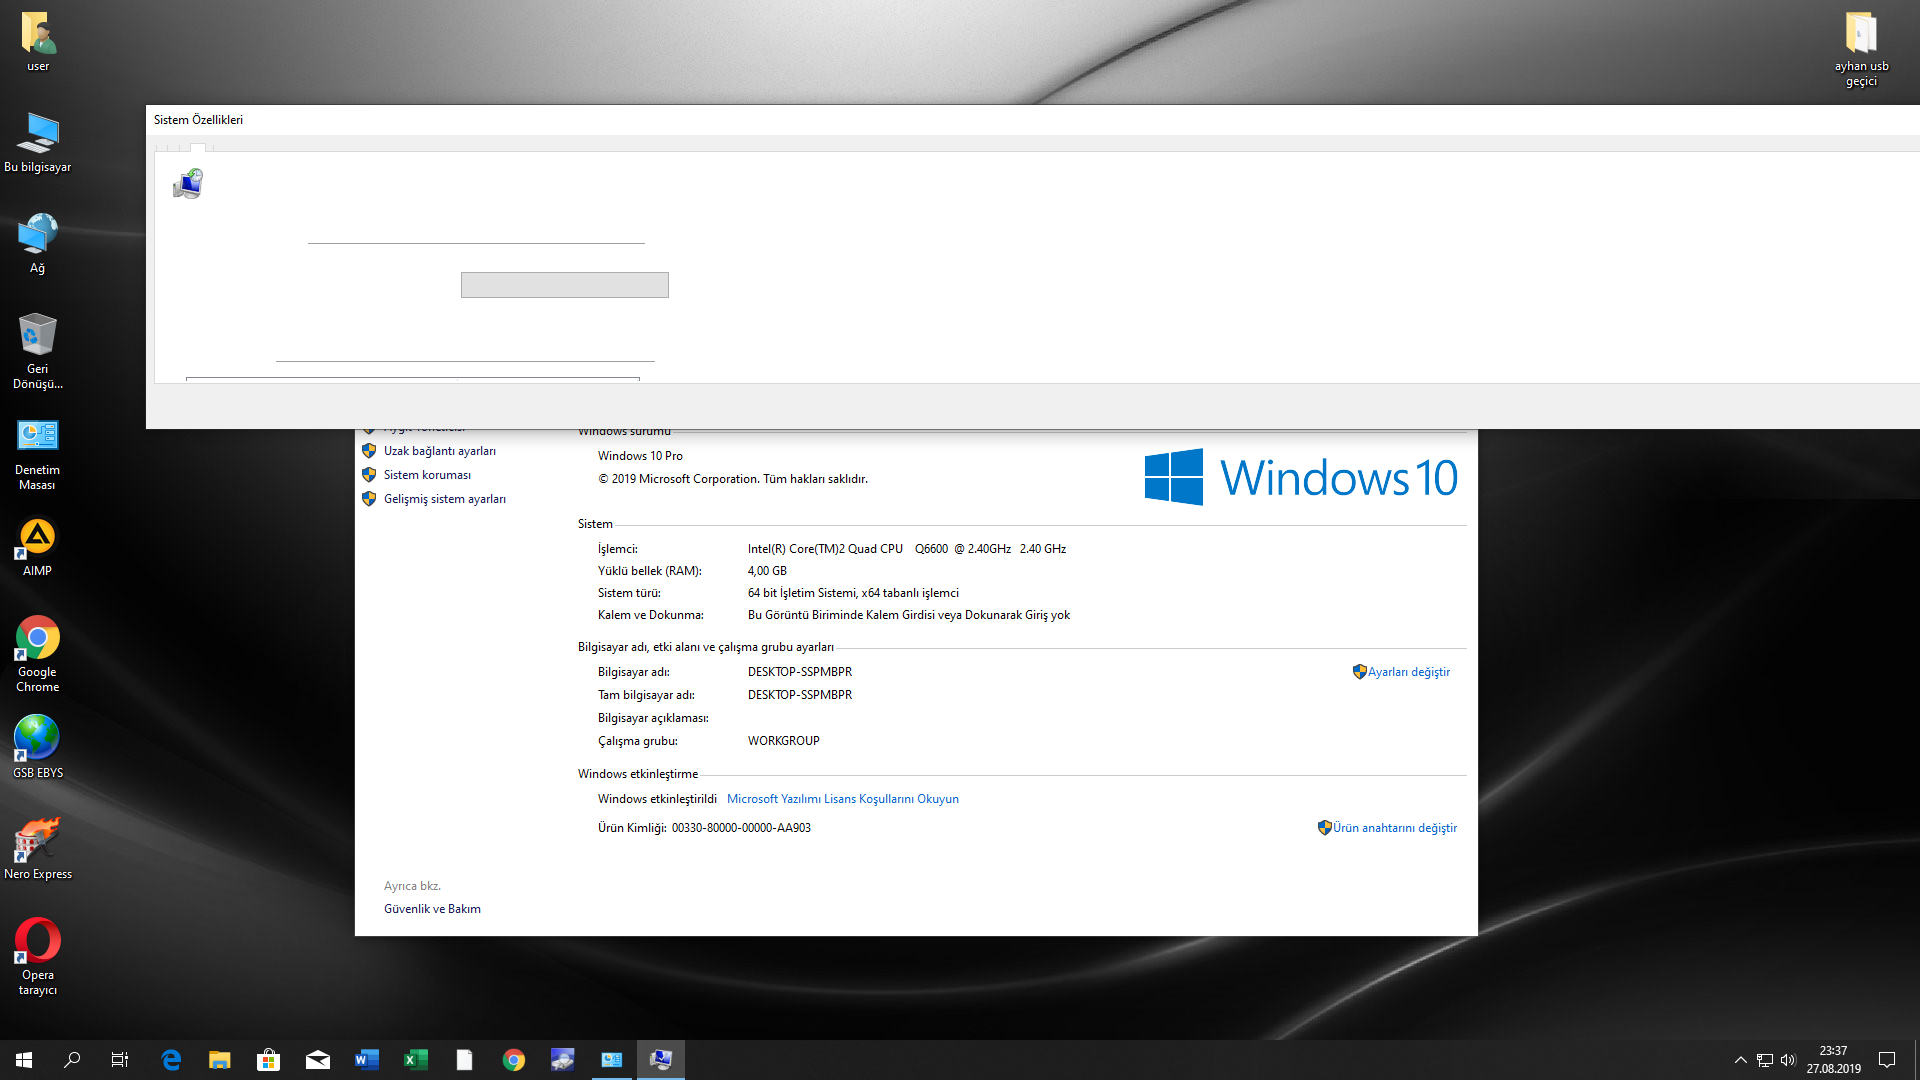Open Gelişmiş sistem ayarları
This screenshot has width=1920, height=1080.
[444, 499]
